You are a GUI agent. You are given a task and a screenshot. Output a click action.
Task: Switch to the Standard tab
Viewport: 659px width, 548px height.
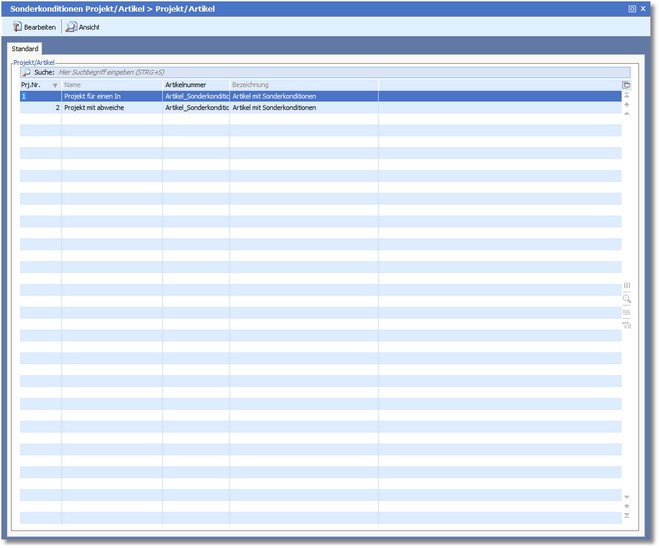[25, 48]
